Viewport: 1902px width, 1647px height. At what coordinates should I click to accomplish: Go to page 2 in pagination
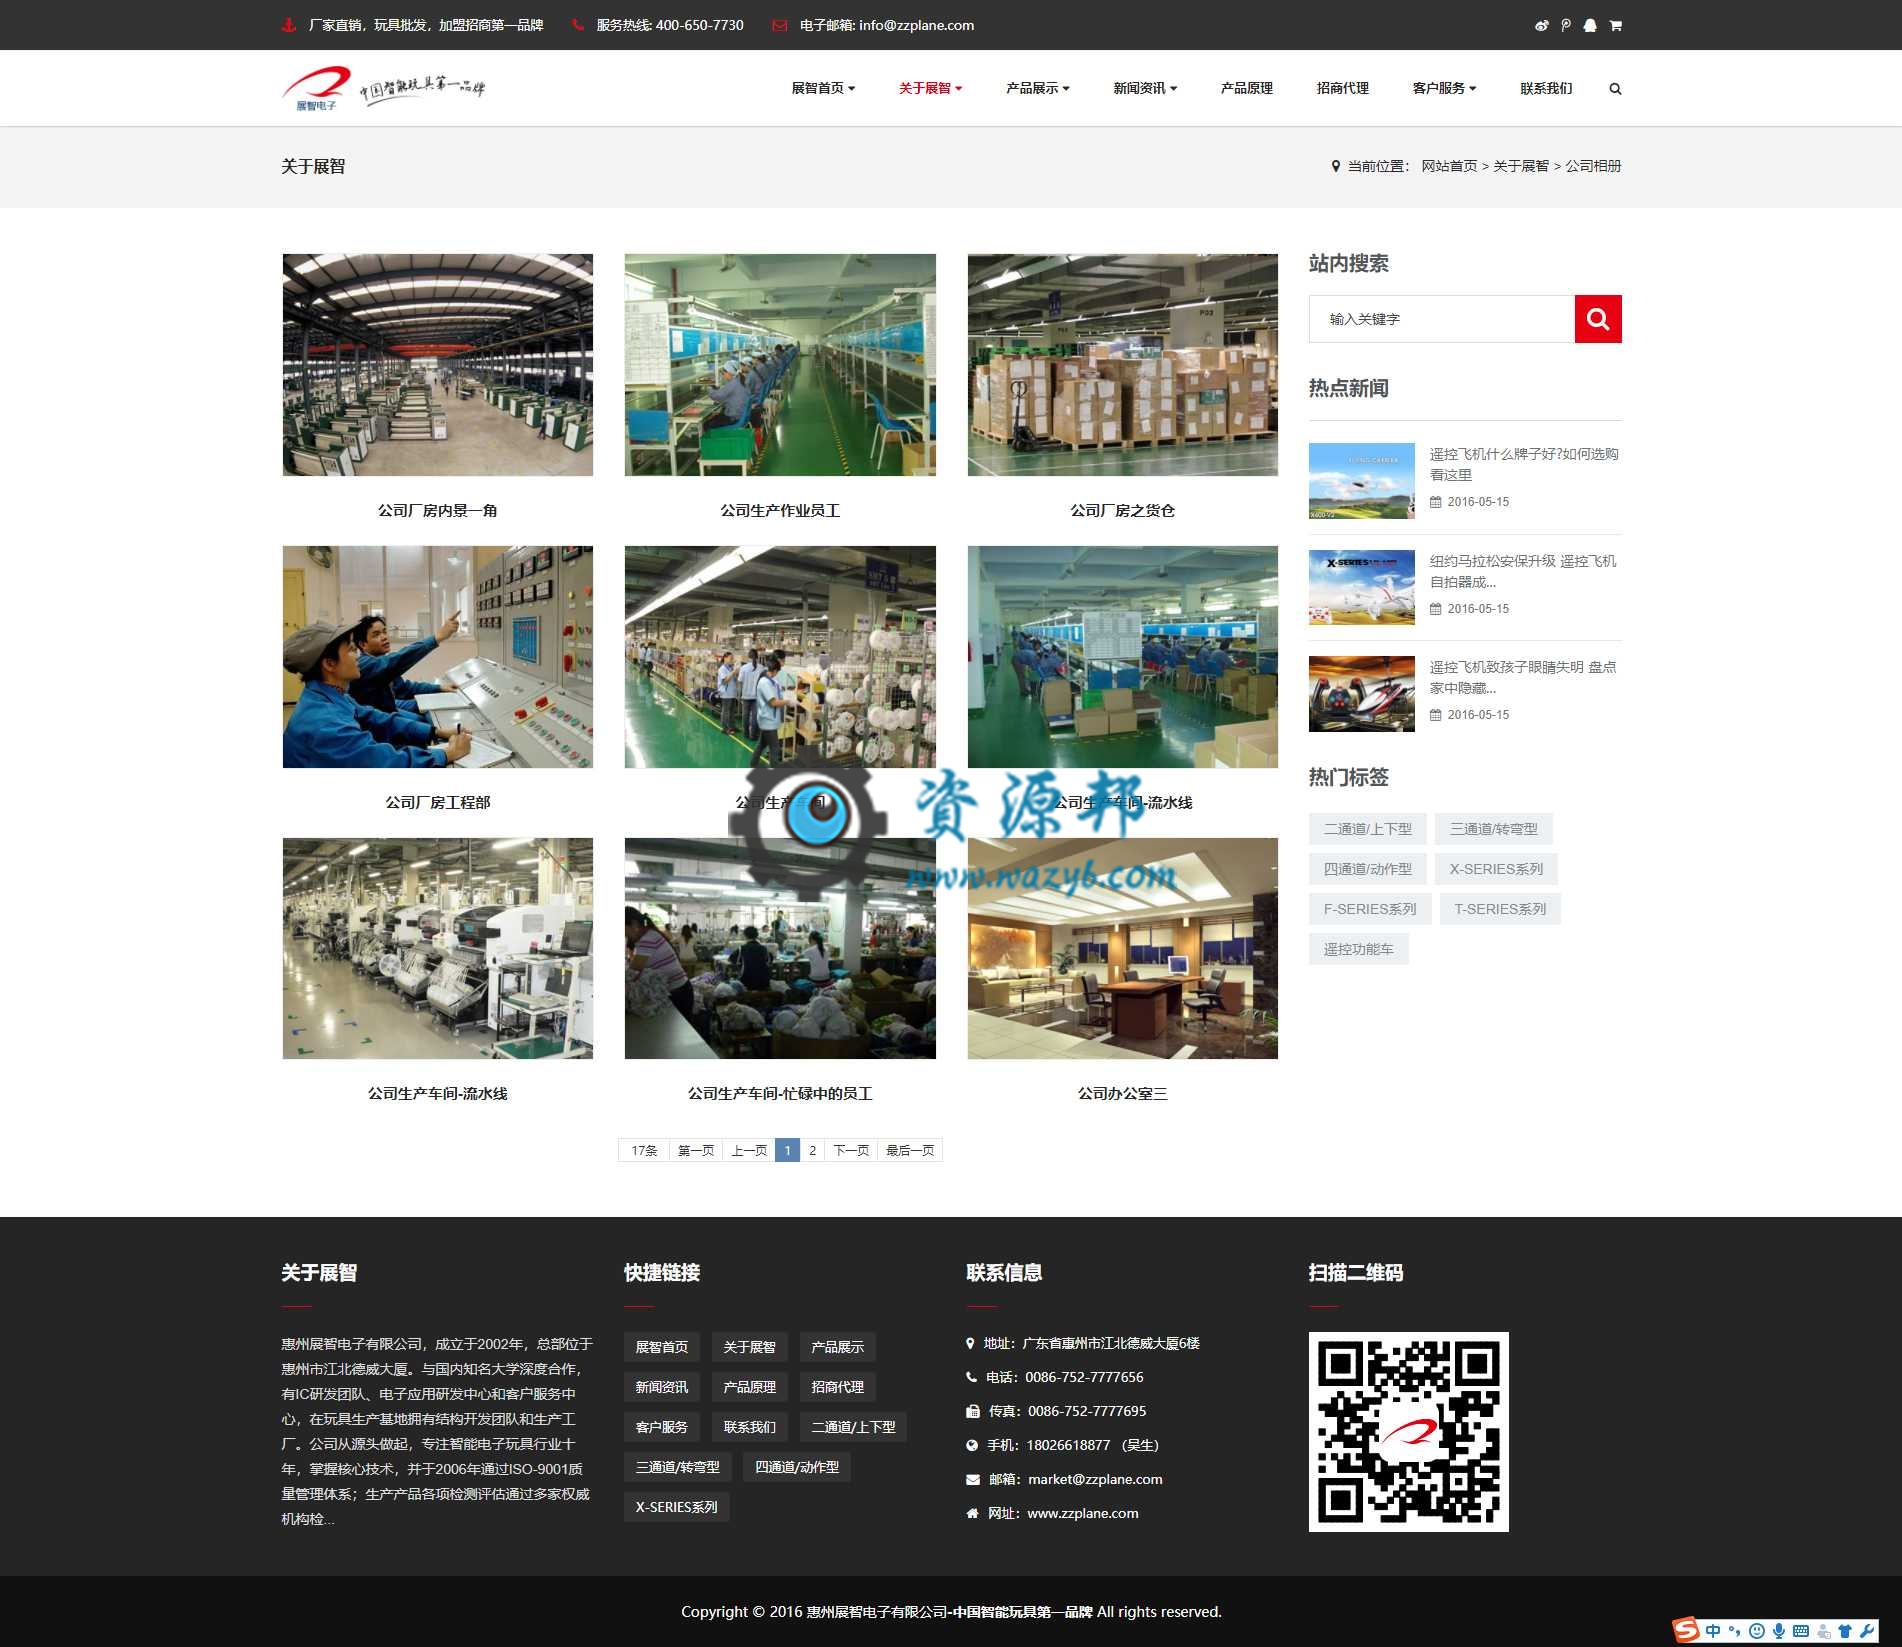pyautogui.click(x=812, y=1150)
